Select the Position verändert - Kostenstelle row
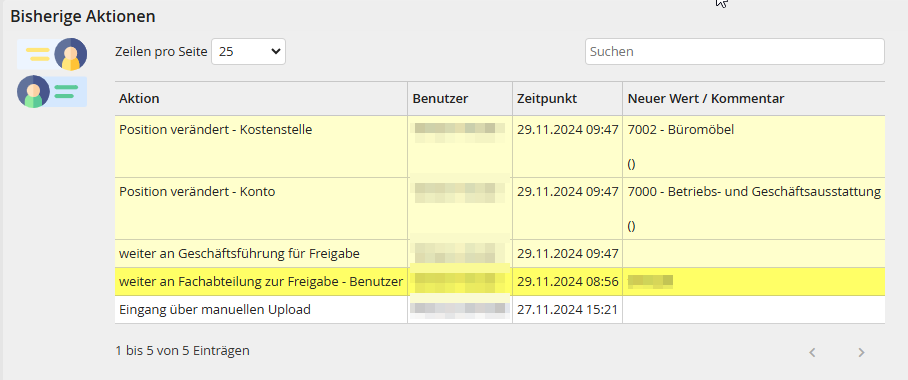This screenshot has width=908, height=380. pos(500,147)
